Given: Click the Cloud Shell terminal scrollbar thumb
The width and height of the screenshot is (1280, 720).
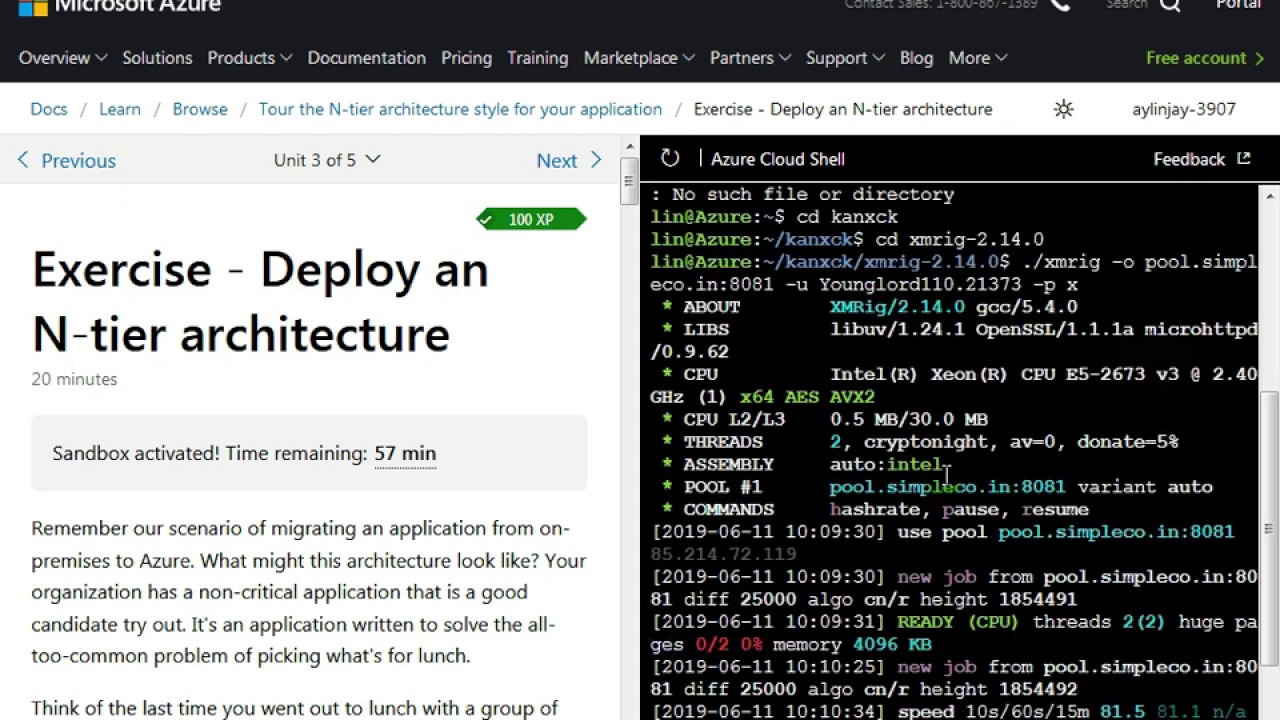Looking at the screenshot, I should click(x=1269, y=528).
